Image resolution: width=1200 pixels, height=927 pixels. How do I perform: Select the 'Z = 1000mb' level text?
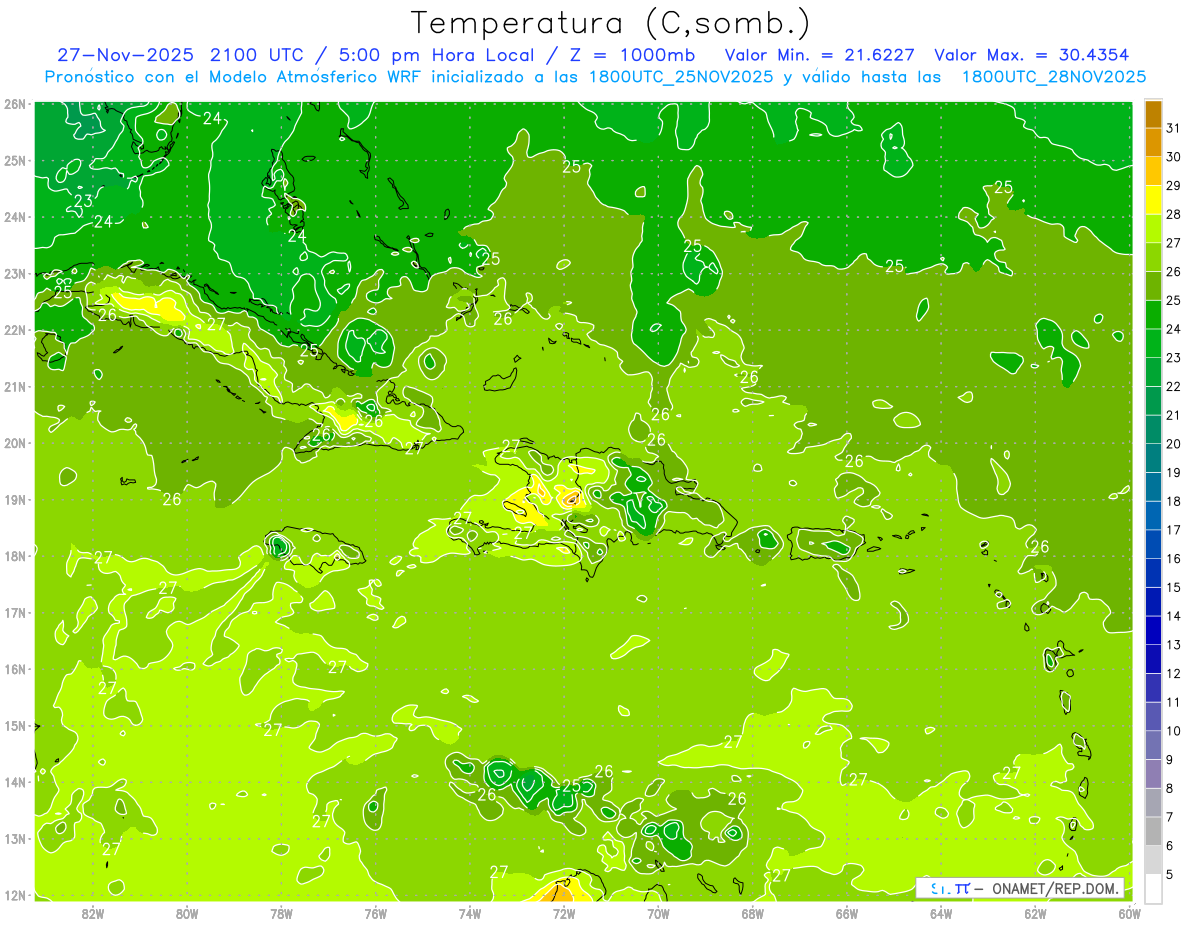coord(628,55)
